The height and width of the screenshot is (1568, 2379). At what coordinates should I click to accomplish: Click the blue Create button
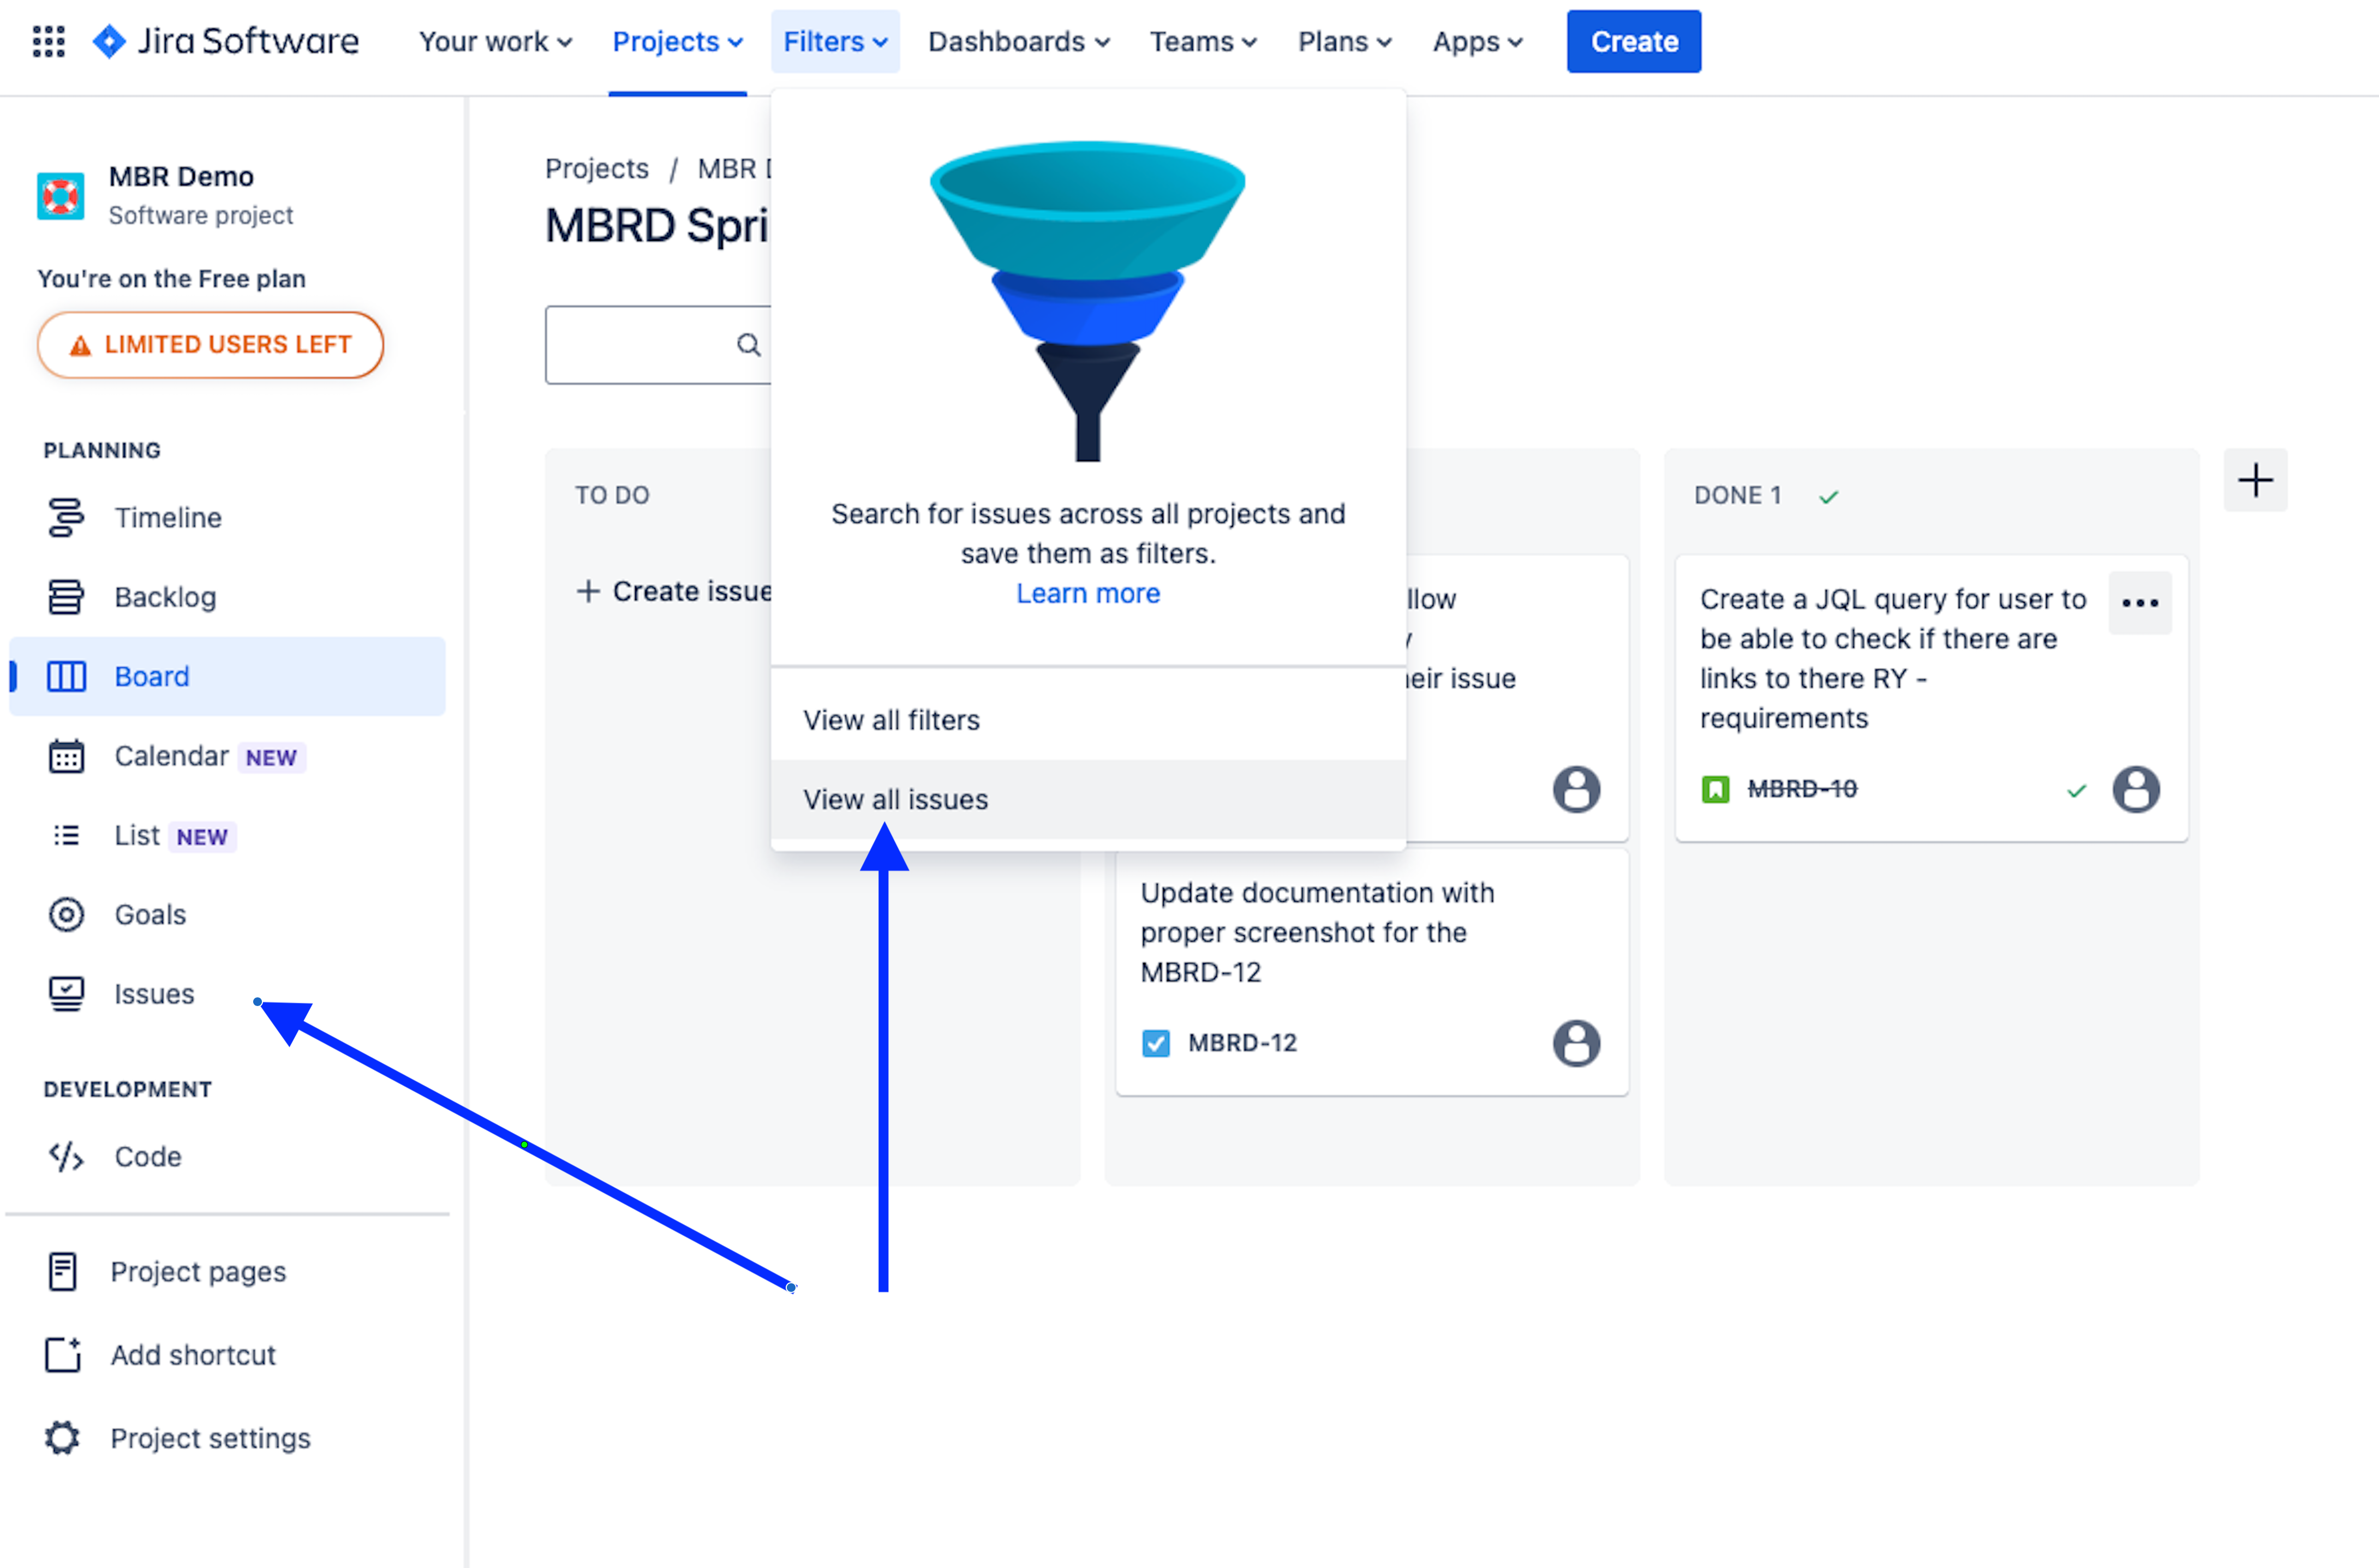pos(1633,42)
